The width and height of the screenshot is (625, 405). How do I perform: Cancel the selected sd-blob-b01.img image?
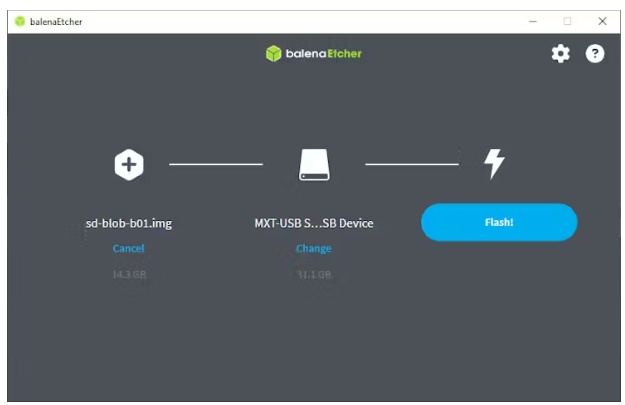pyautogui.click(x=129, y=248)
